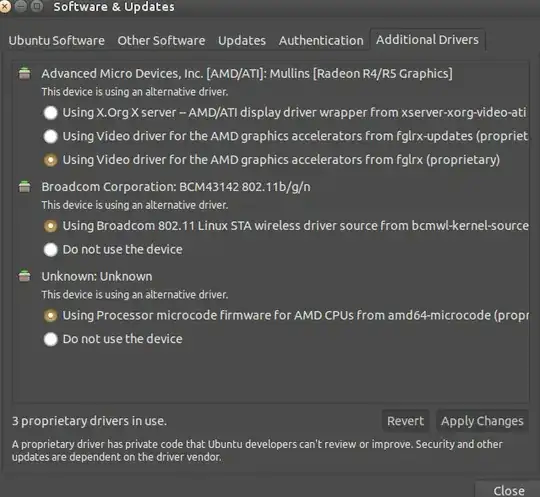Go to the Updates tab

242,40
